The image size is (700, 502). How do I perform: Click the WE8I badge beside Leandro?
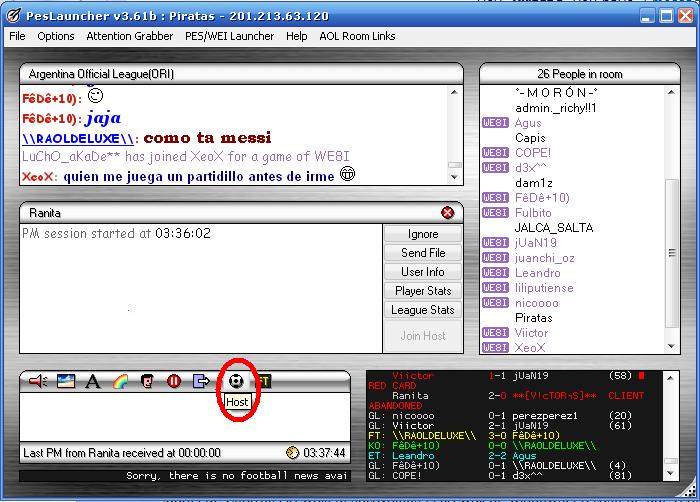pyautogui.click(x=495, y=272)
